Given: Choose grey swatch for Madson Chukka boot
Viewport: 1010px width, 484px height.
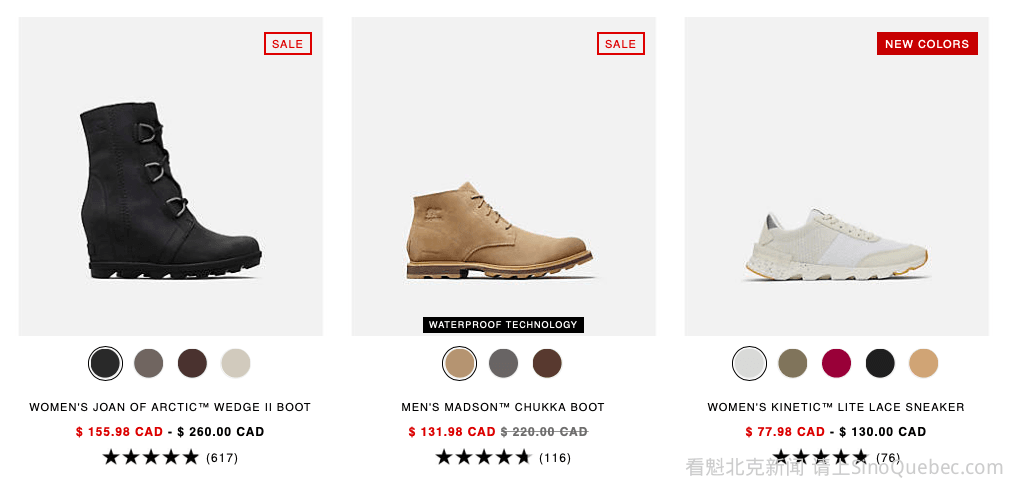Looking at the screenshot, I should (503, 363).
